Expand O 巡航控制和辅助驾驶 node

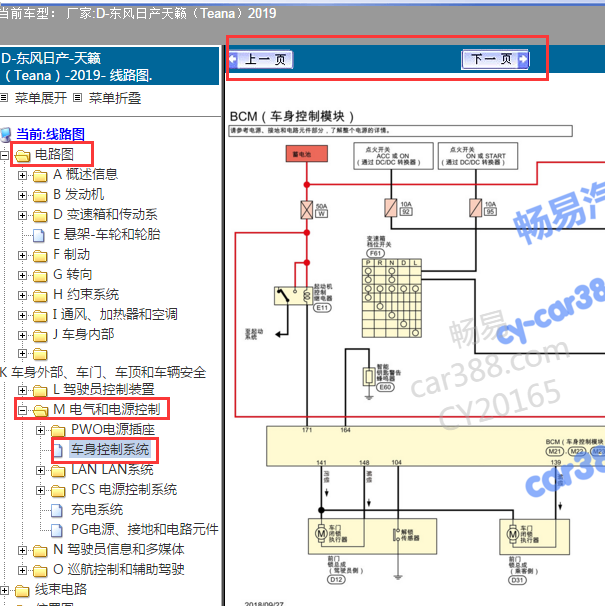pyautogui.click(x=22, y=570)
